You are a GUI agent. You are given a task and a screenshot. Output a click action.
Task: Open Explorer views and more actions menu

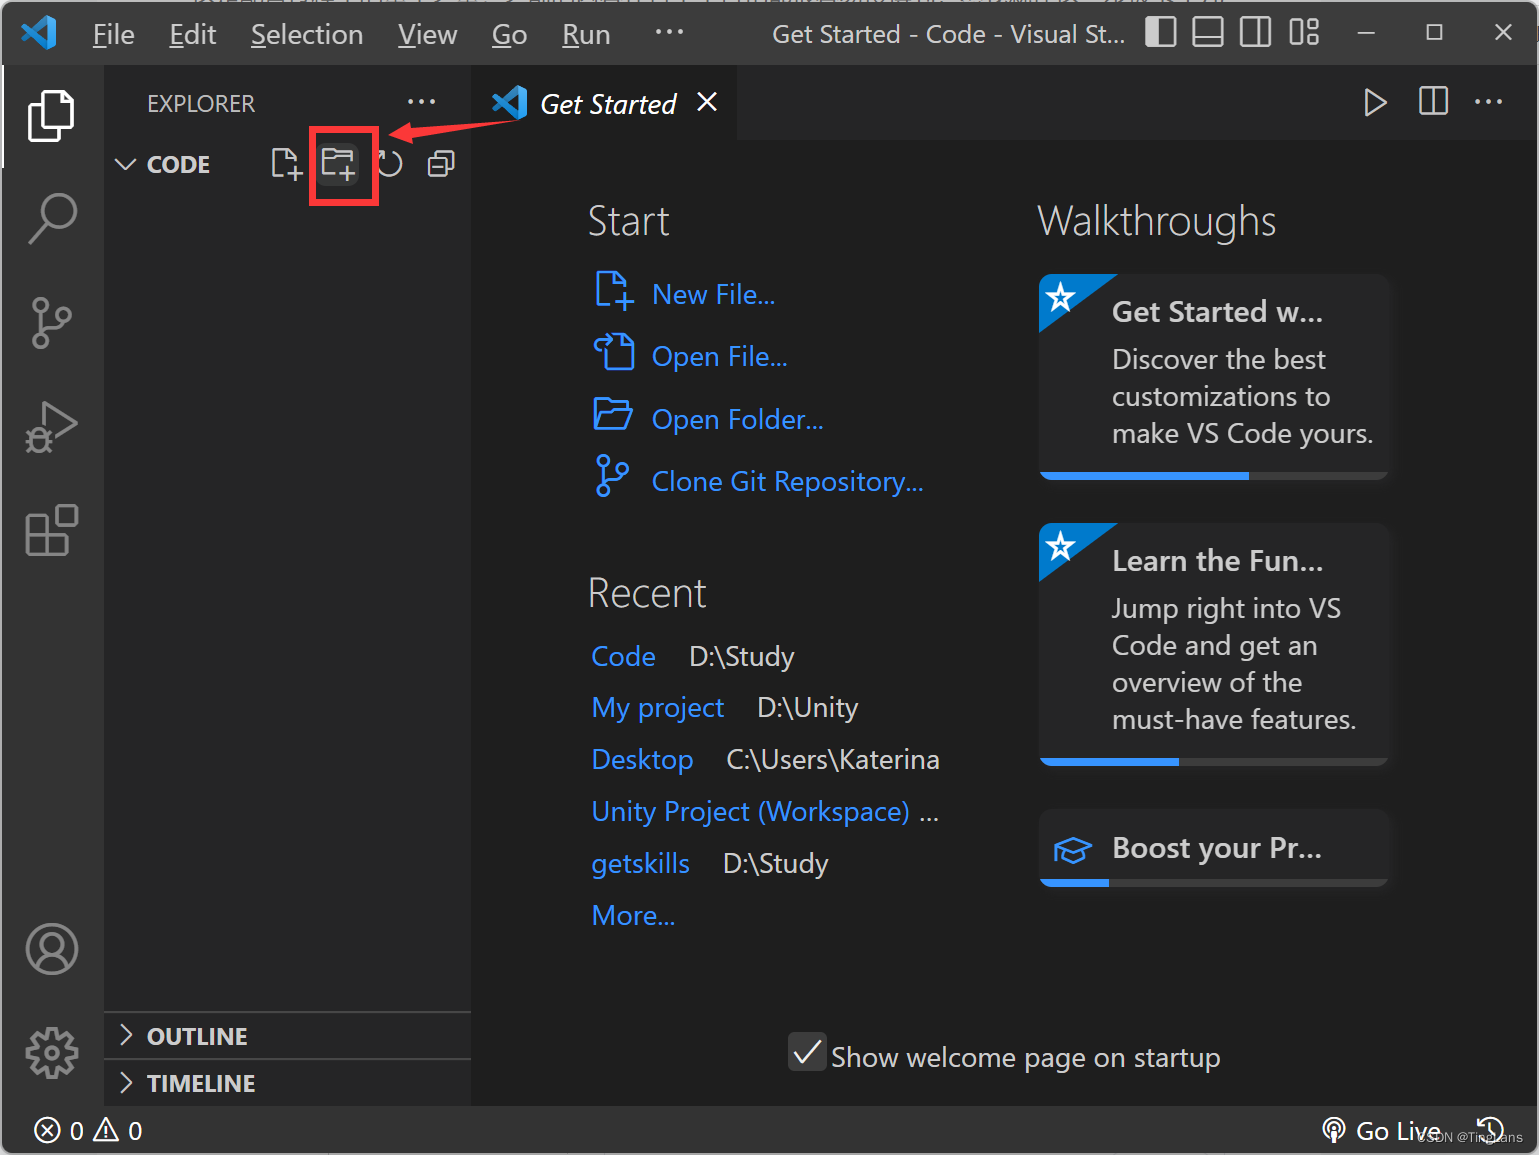[422, 102]
